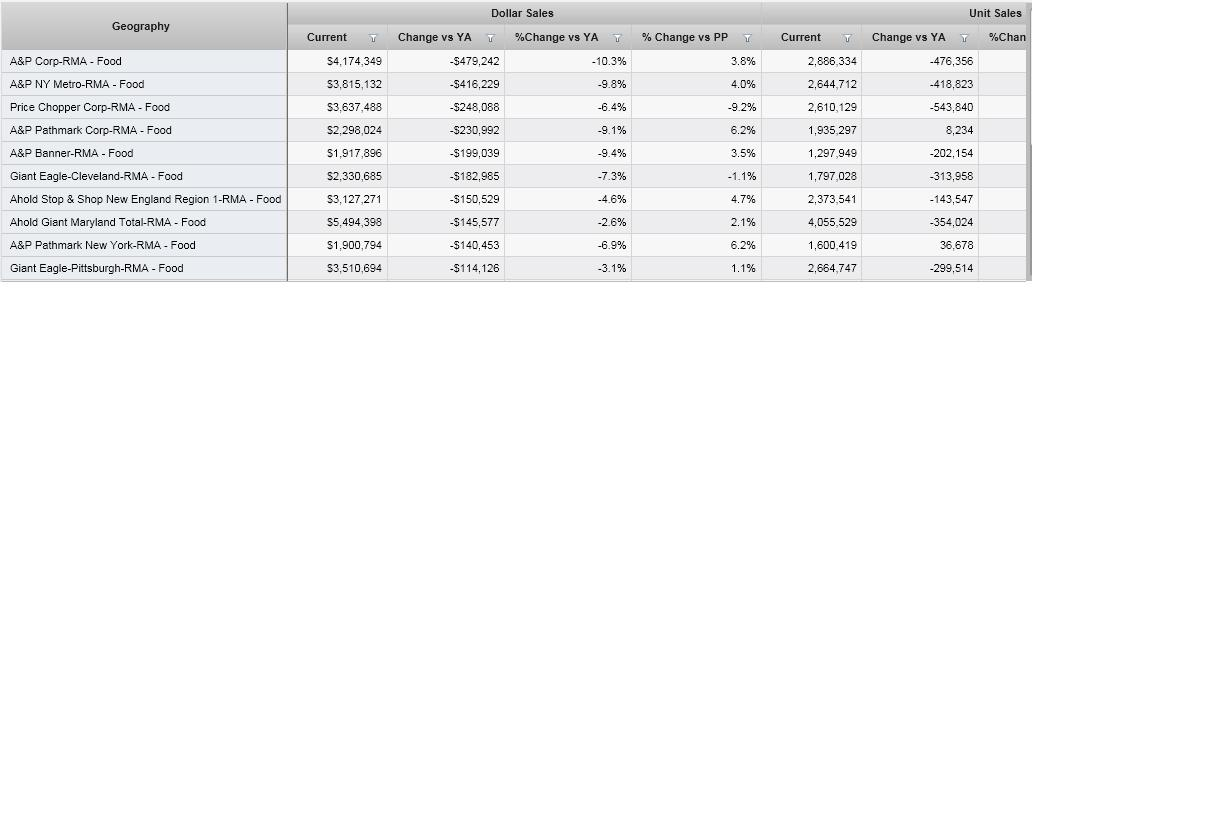Click the Unit Sales group header
Image resolution: width=1218 pixels, height=834 pixels.
coord(994,13)
